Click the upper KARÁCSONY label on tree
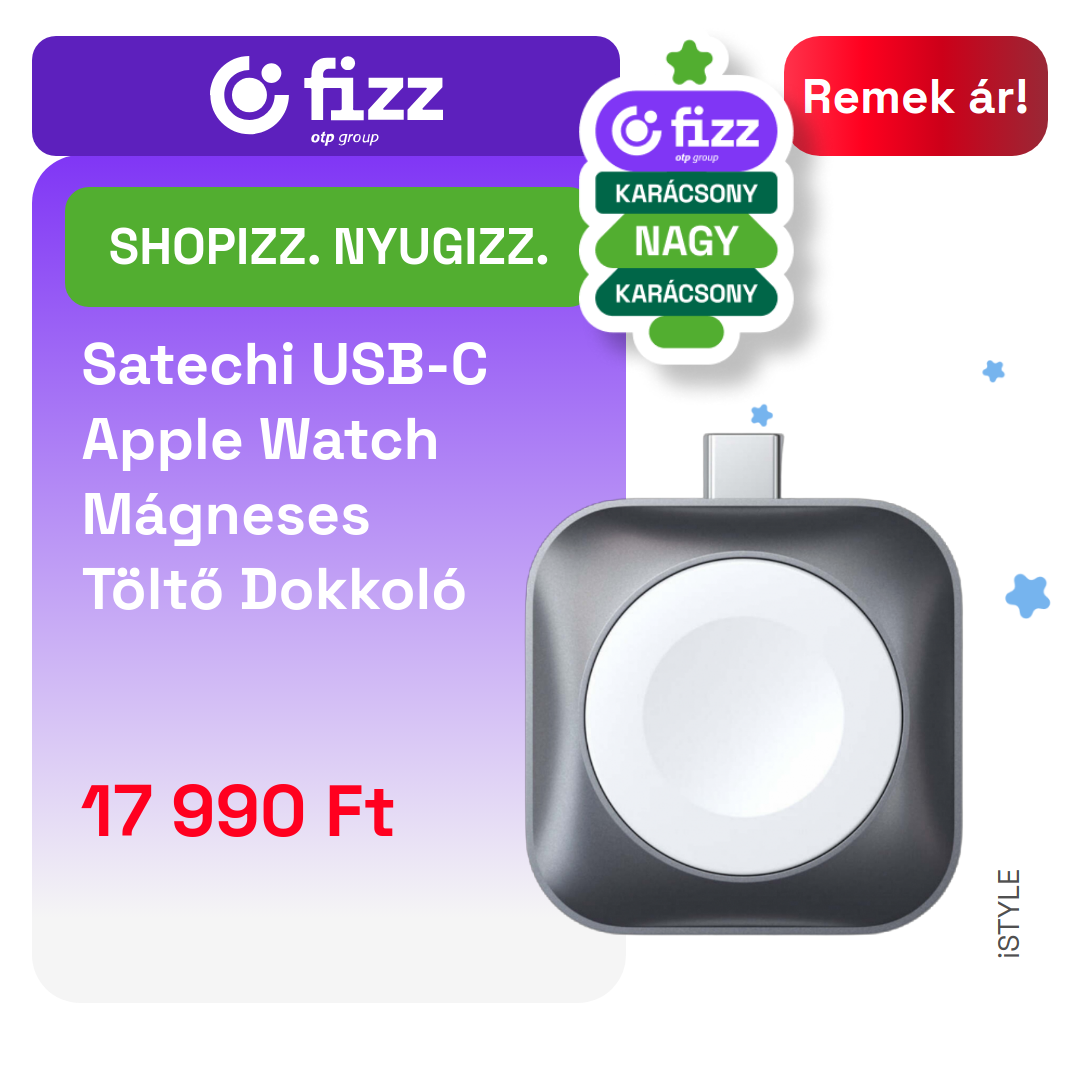The image size is (1080, 1080). pos(686,193)
